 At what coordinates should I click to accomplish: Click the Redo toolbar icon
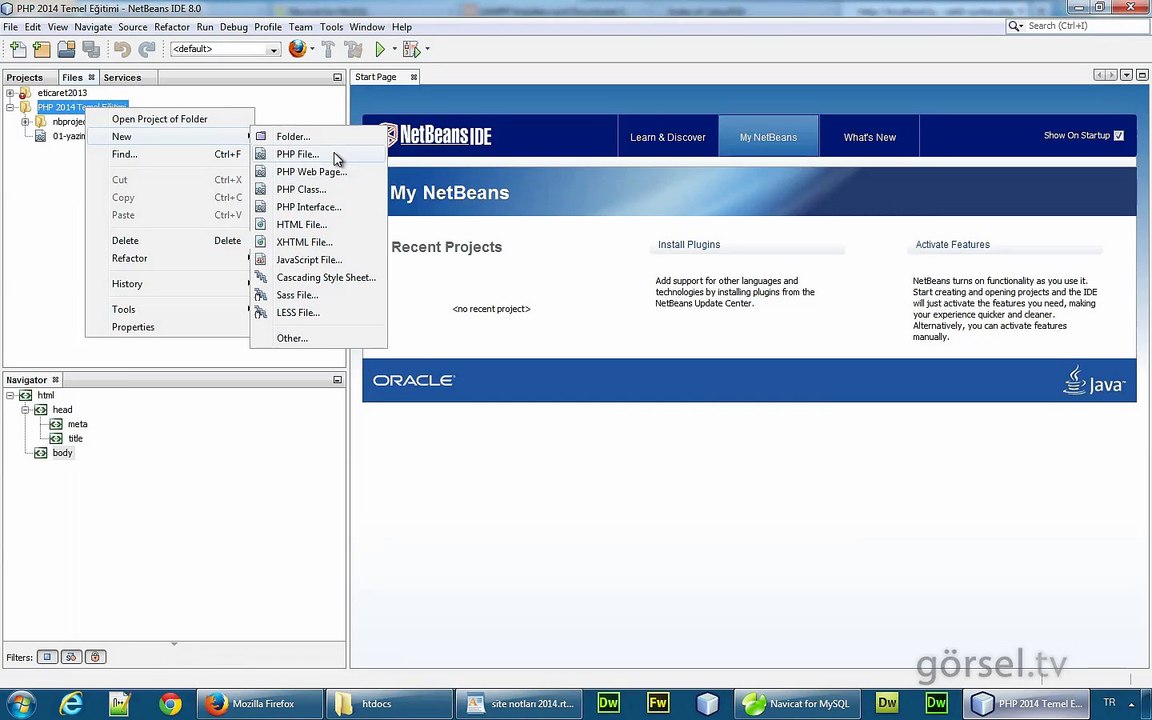147,49
